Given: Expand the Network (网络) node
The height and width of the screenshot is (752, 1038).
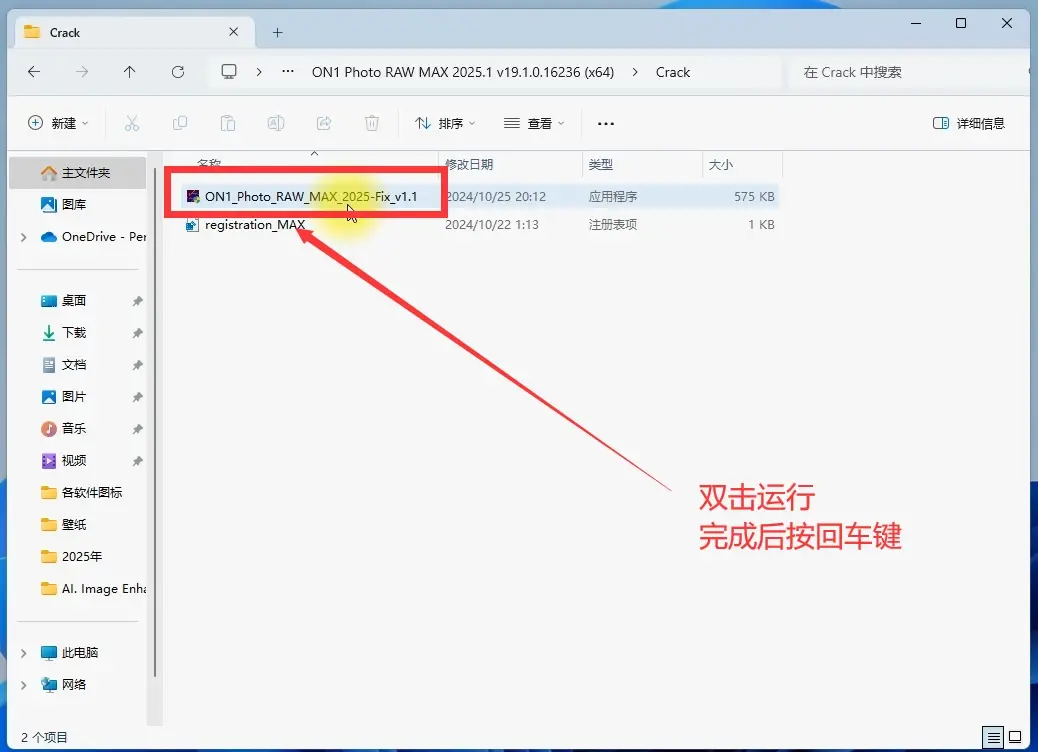Looking at the screenshot, I should 24,685.
